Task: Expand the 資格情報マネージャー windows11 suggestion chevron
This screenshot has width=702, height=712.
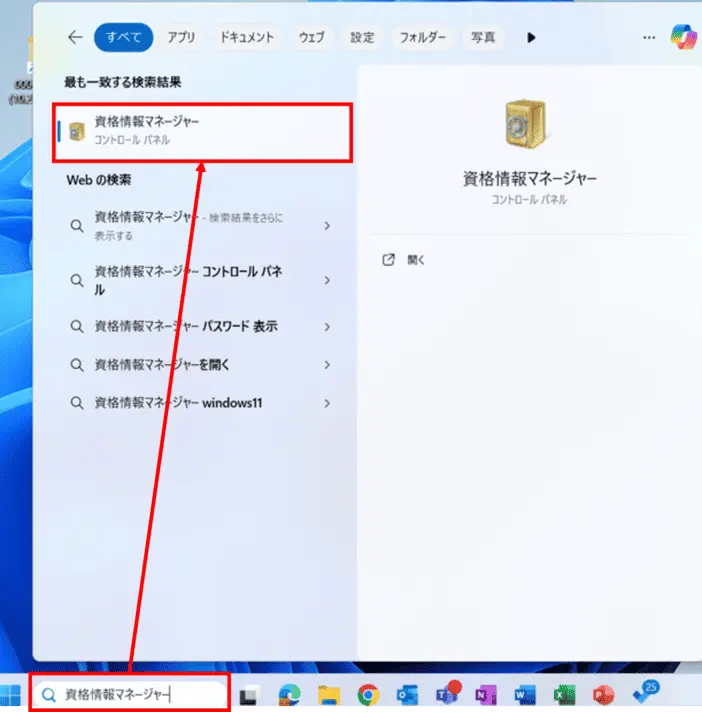Action: point(327,403)
